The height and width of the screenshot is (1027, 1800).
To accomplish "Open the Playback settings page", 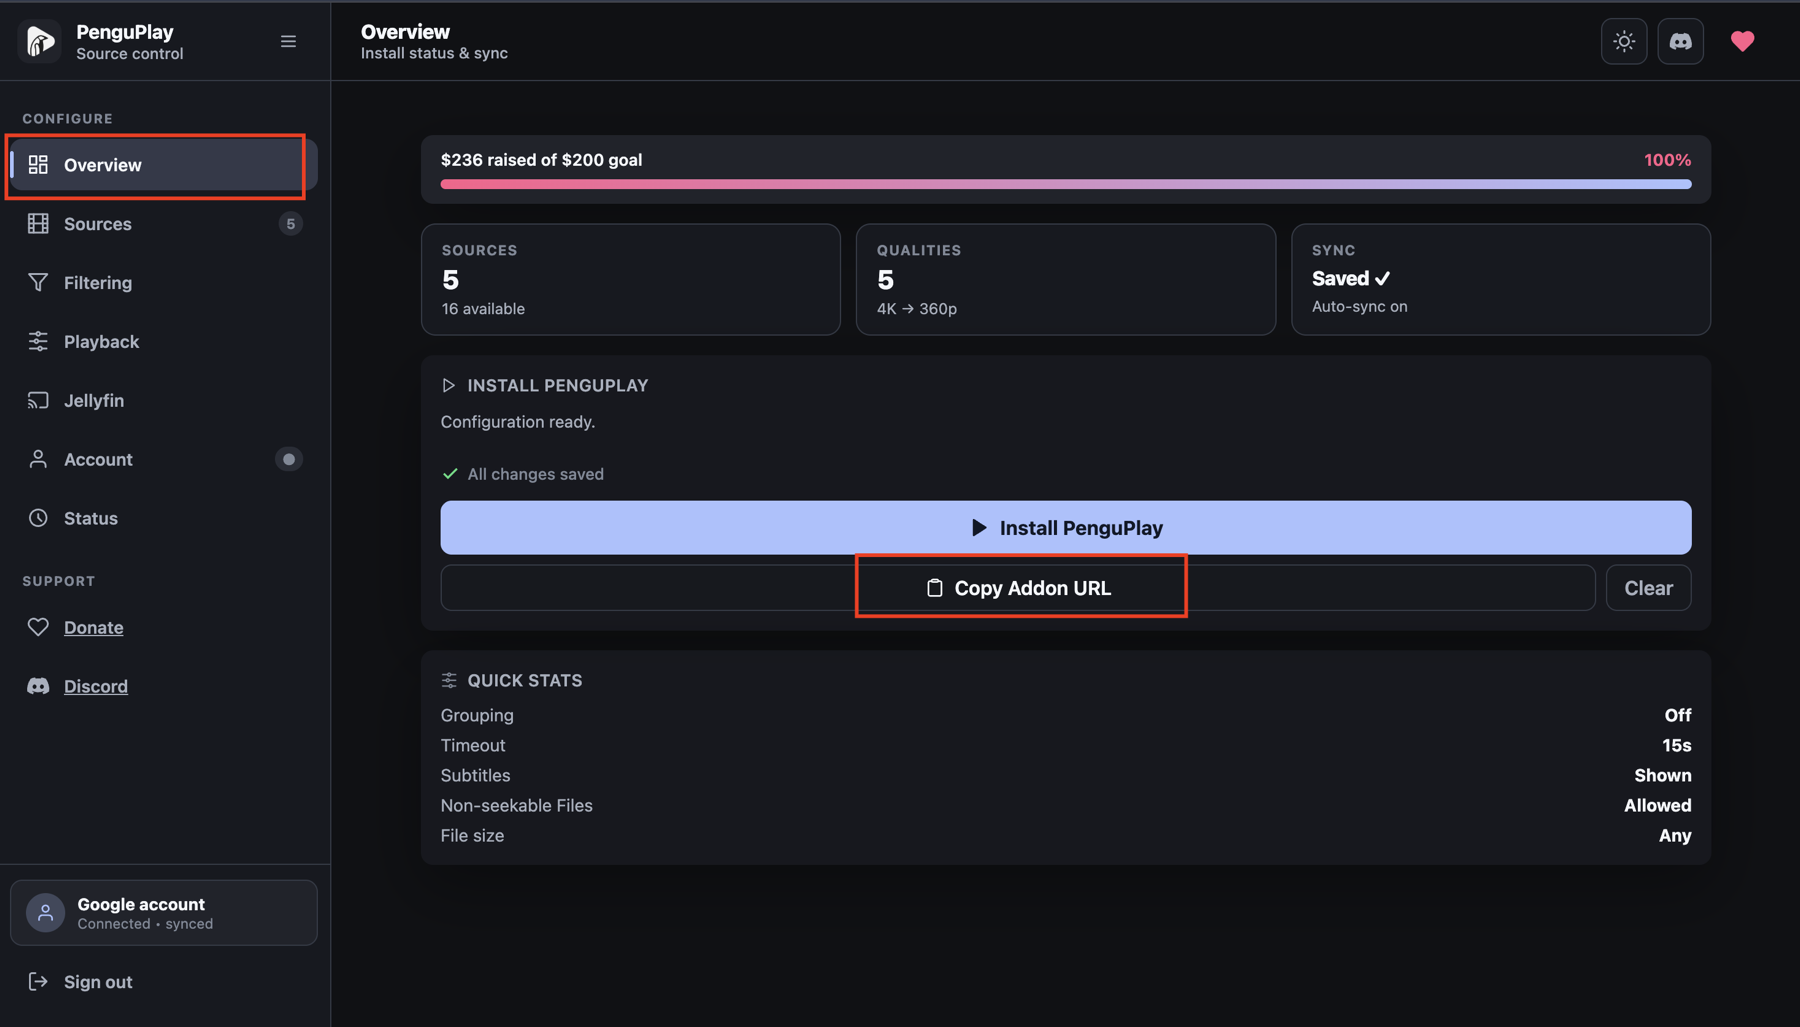I will click(x=164, y=342).
